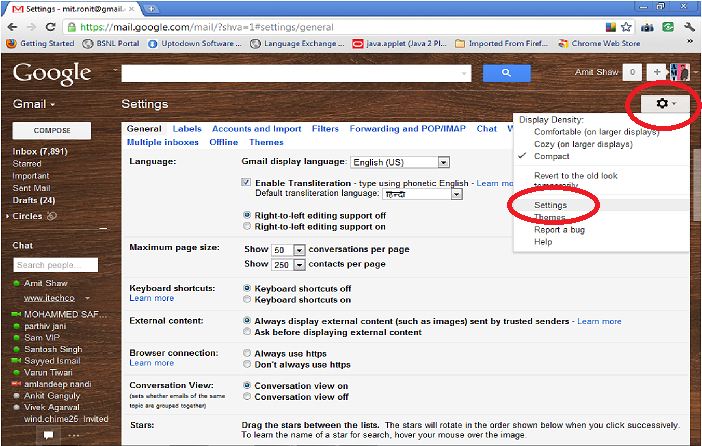Switch to the Offline tab
This screenshot has width=702, height=446.
click(223, 142)
